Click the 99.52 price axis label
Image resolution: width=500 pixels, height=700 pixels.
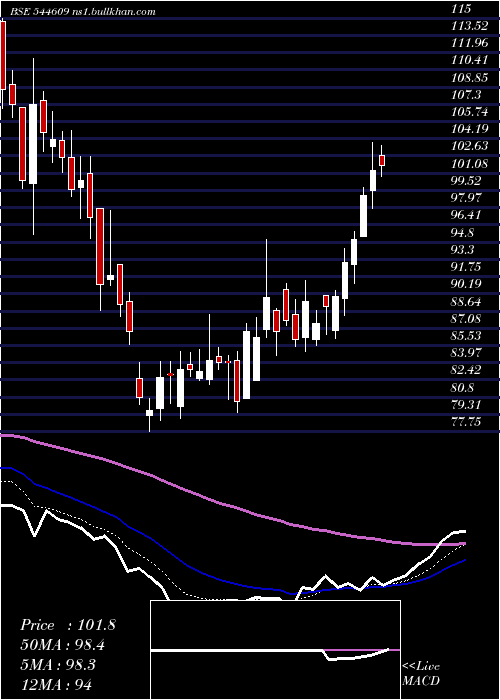click(x=467, y=180)
